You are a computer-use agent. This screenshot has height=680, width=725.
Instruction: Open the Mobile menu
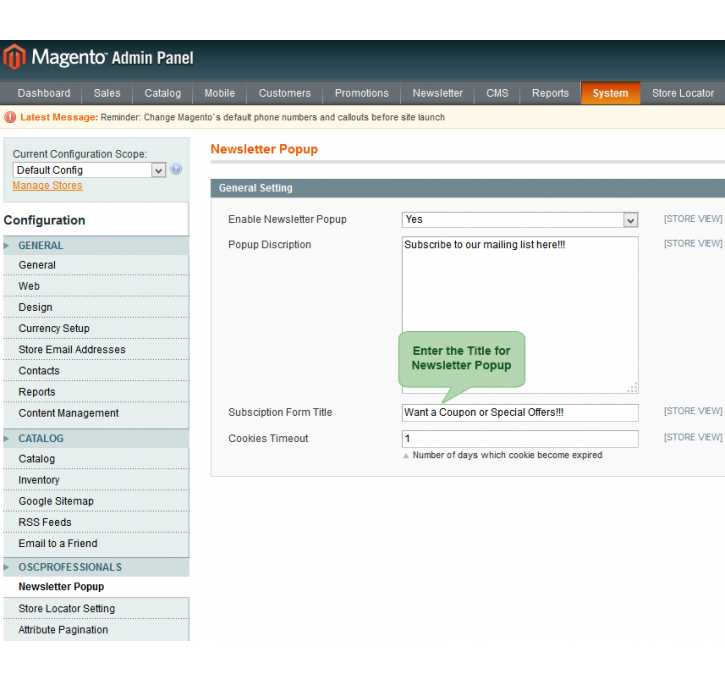pos(220,93)
